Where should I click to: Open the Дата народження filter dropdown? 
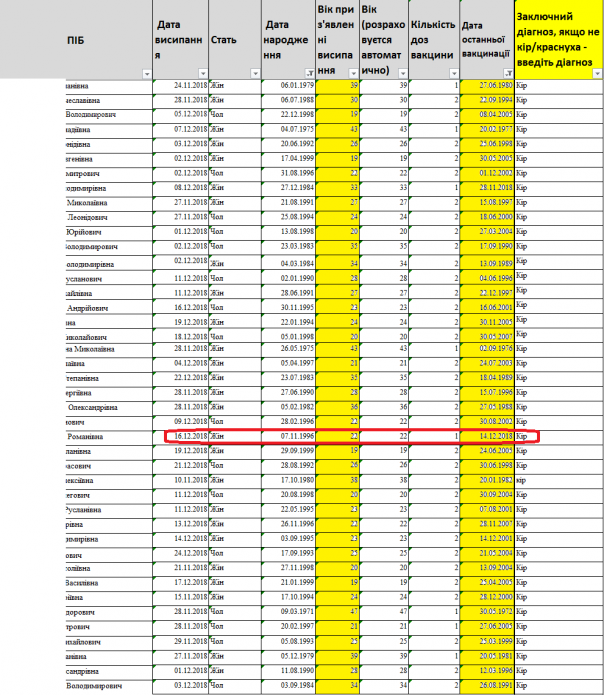[308, 73]
